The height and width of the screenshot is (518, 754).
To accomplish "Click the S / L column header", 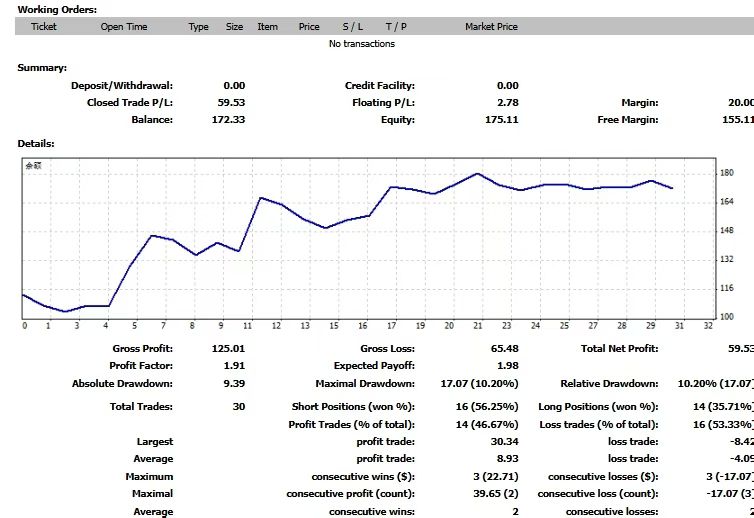I will pos(353,27).
